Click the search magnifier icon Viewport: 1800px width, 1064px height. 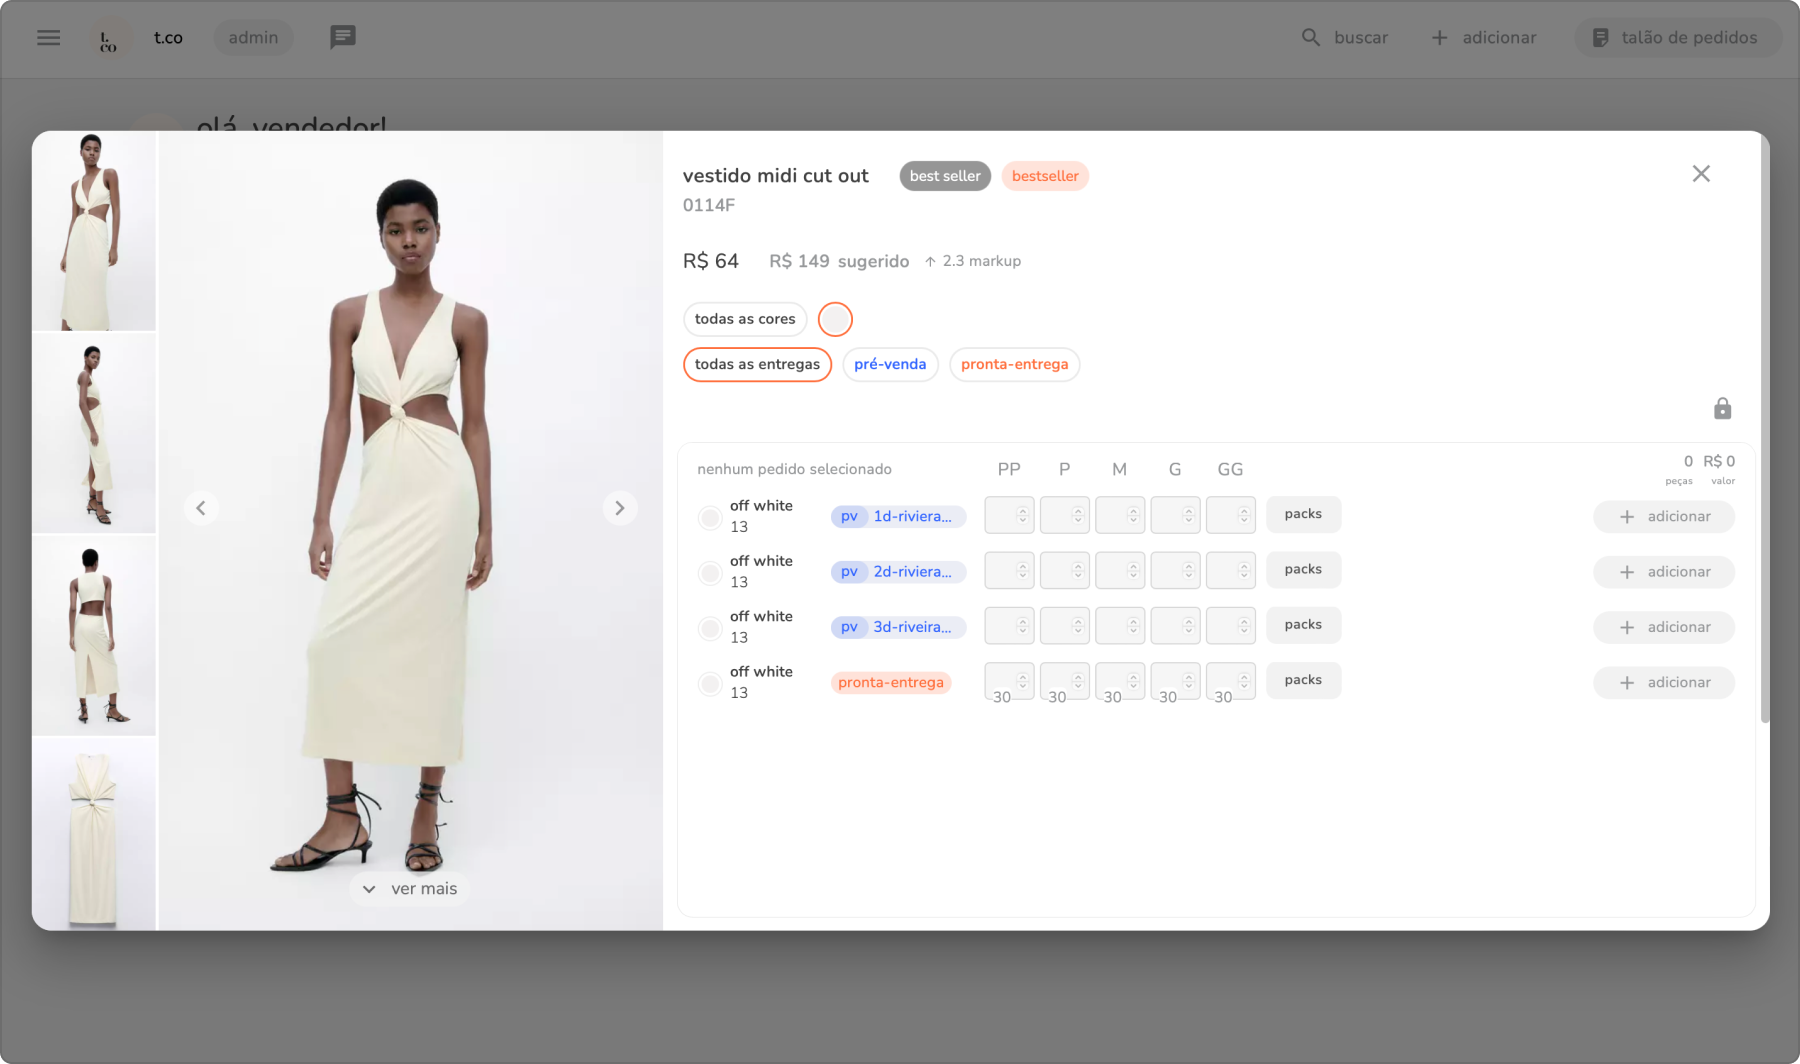coord(1310,38)
